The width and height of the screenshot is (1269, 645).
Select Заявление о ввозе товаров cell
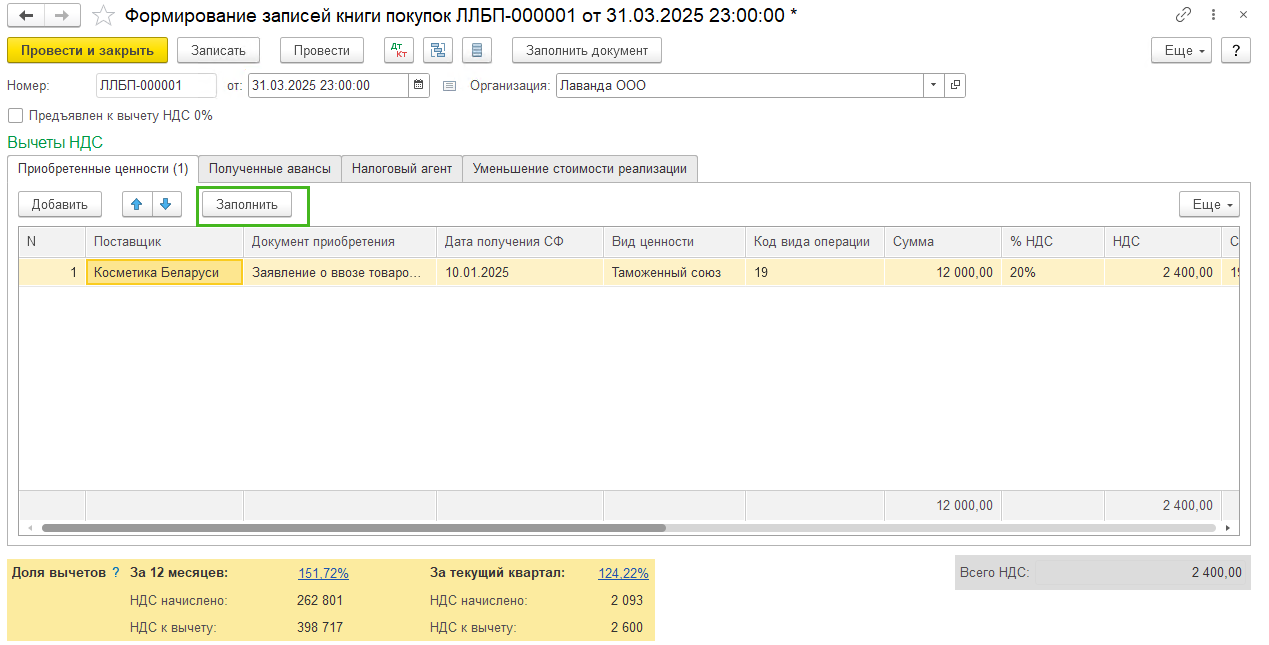click(340, 272)
